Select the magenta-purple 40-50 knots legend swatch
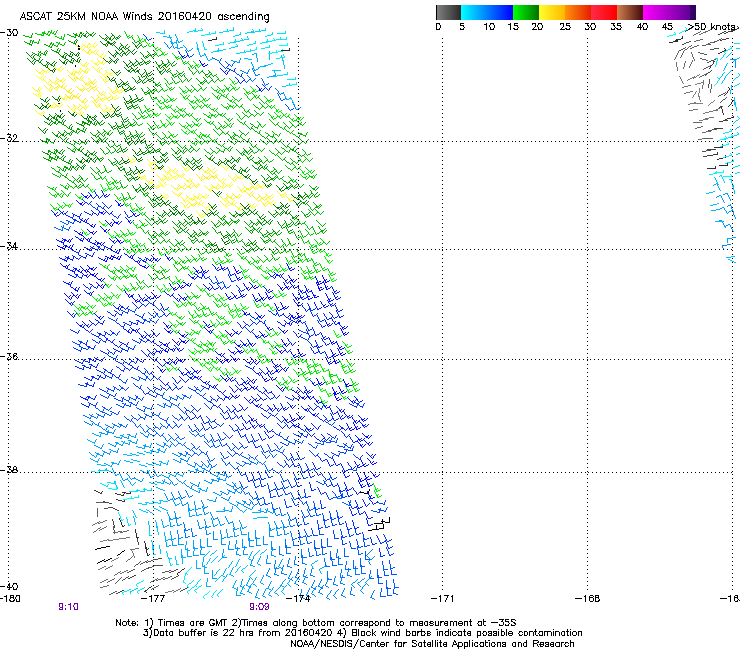This screenshot has width=740, height=650. [x=669, y=12]
